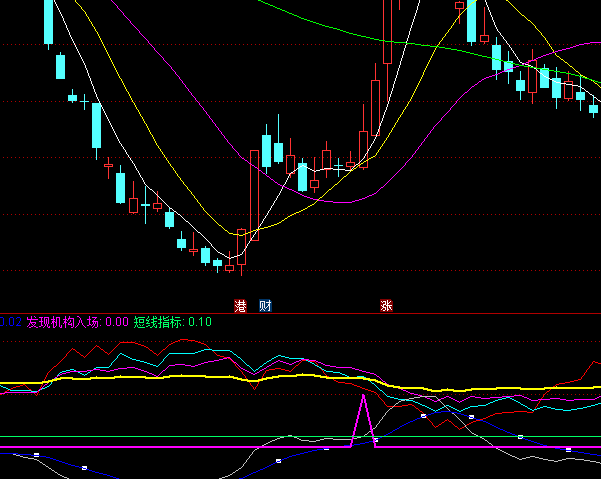Click the red candlestick at the top right peak
Viewport: 601px width, 479px height.
coord(460,6)
